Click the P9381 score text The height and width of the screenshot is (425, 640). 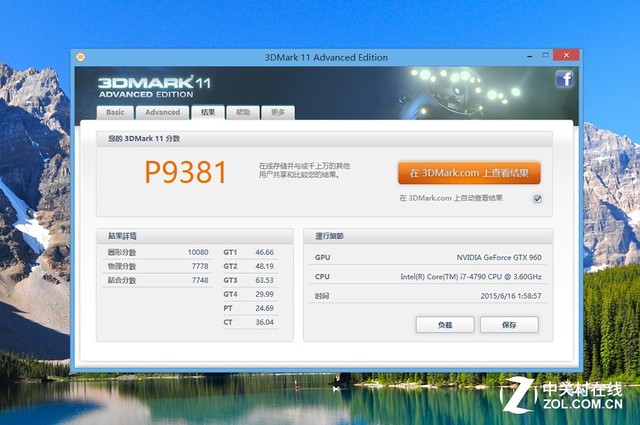(x=186, y=172)
